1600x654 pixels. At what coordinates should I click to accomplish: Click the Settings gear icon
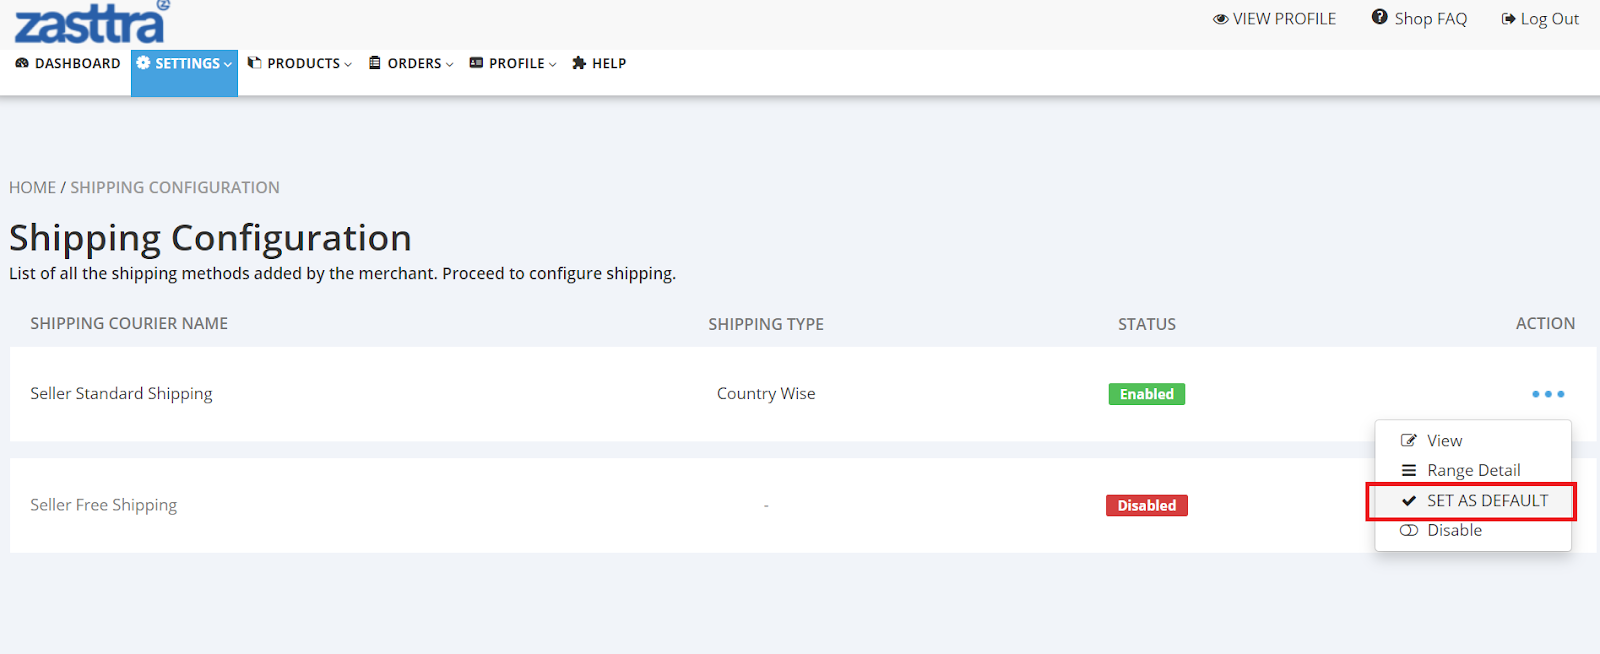(x=143, y=63)
